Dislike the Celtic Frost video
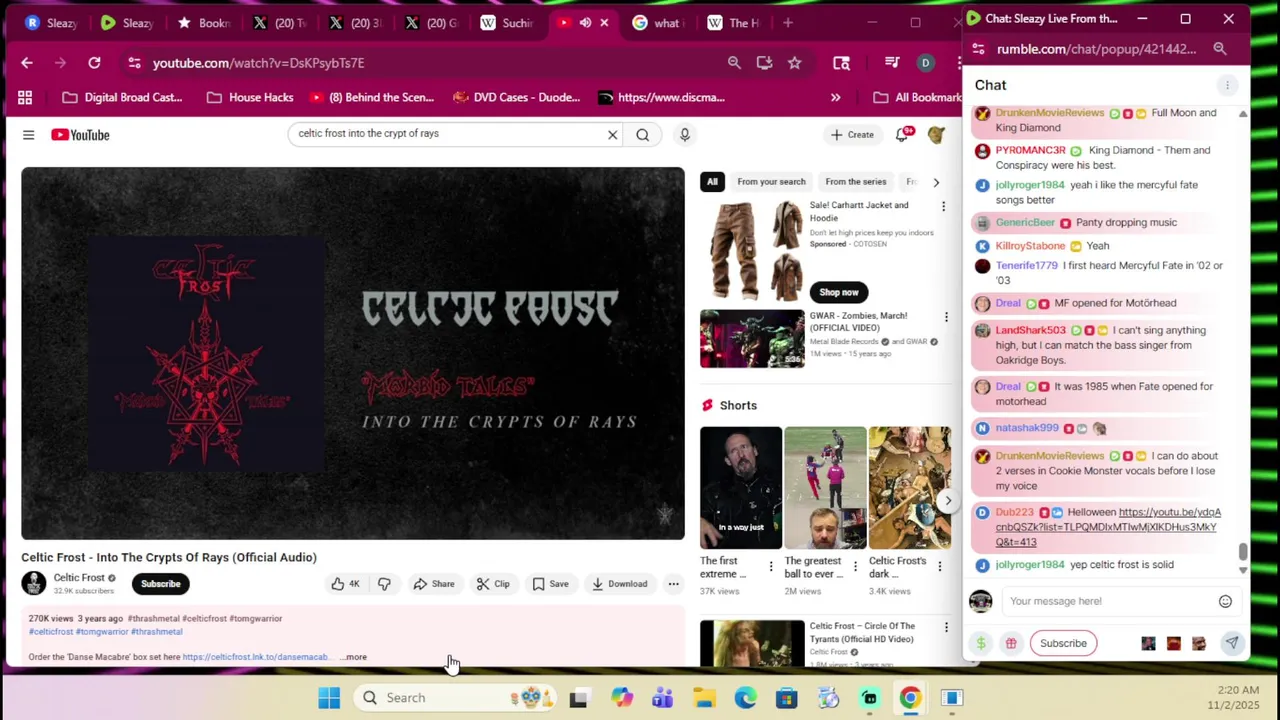 (x=384, y=584)
